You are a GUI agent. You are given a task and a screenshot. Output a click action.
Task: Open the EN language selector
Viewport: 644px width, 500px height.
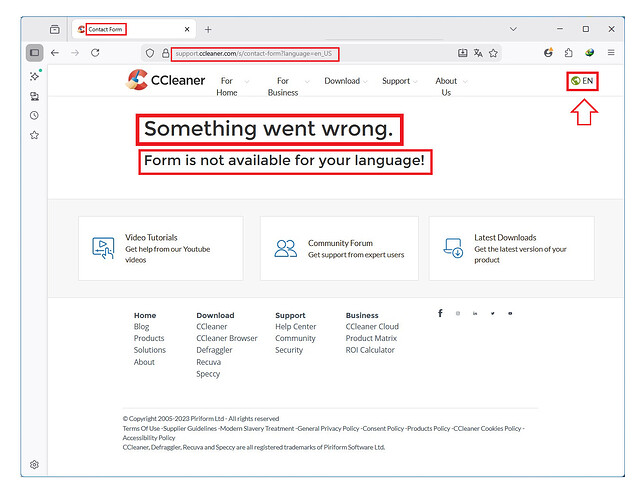582,81
